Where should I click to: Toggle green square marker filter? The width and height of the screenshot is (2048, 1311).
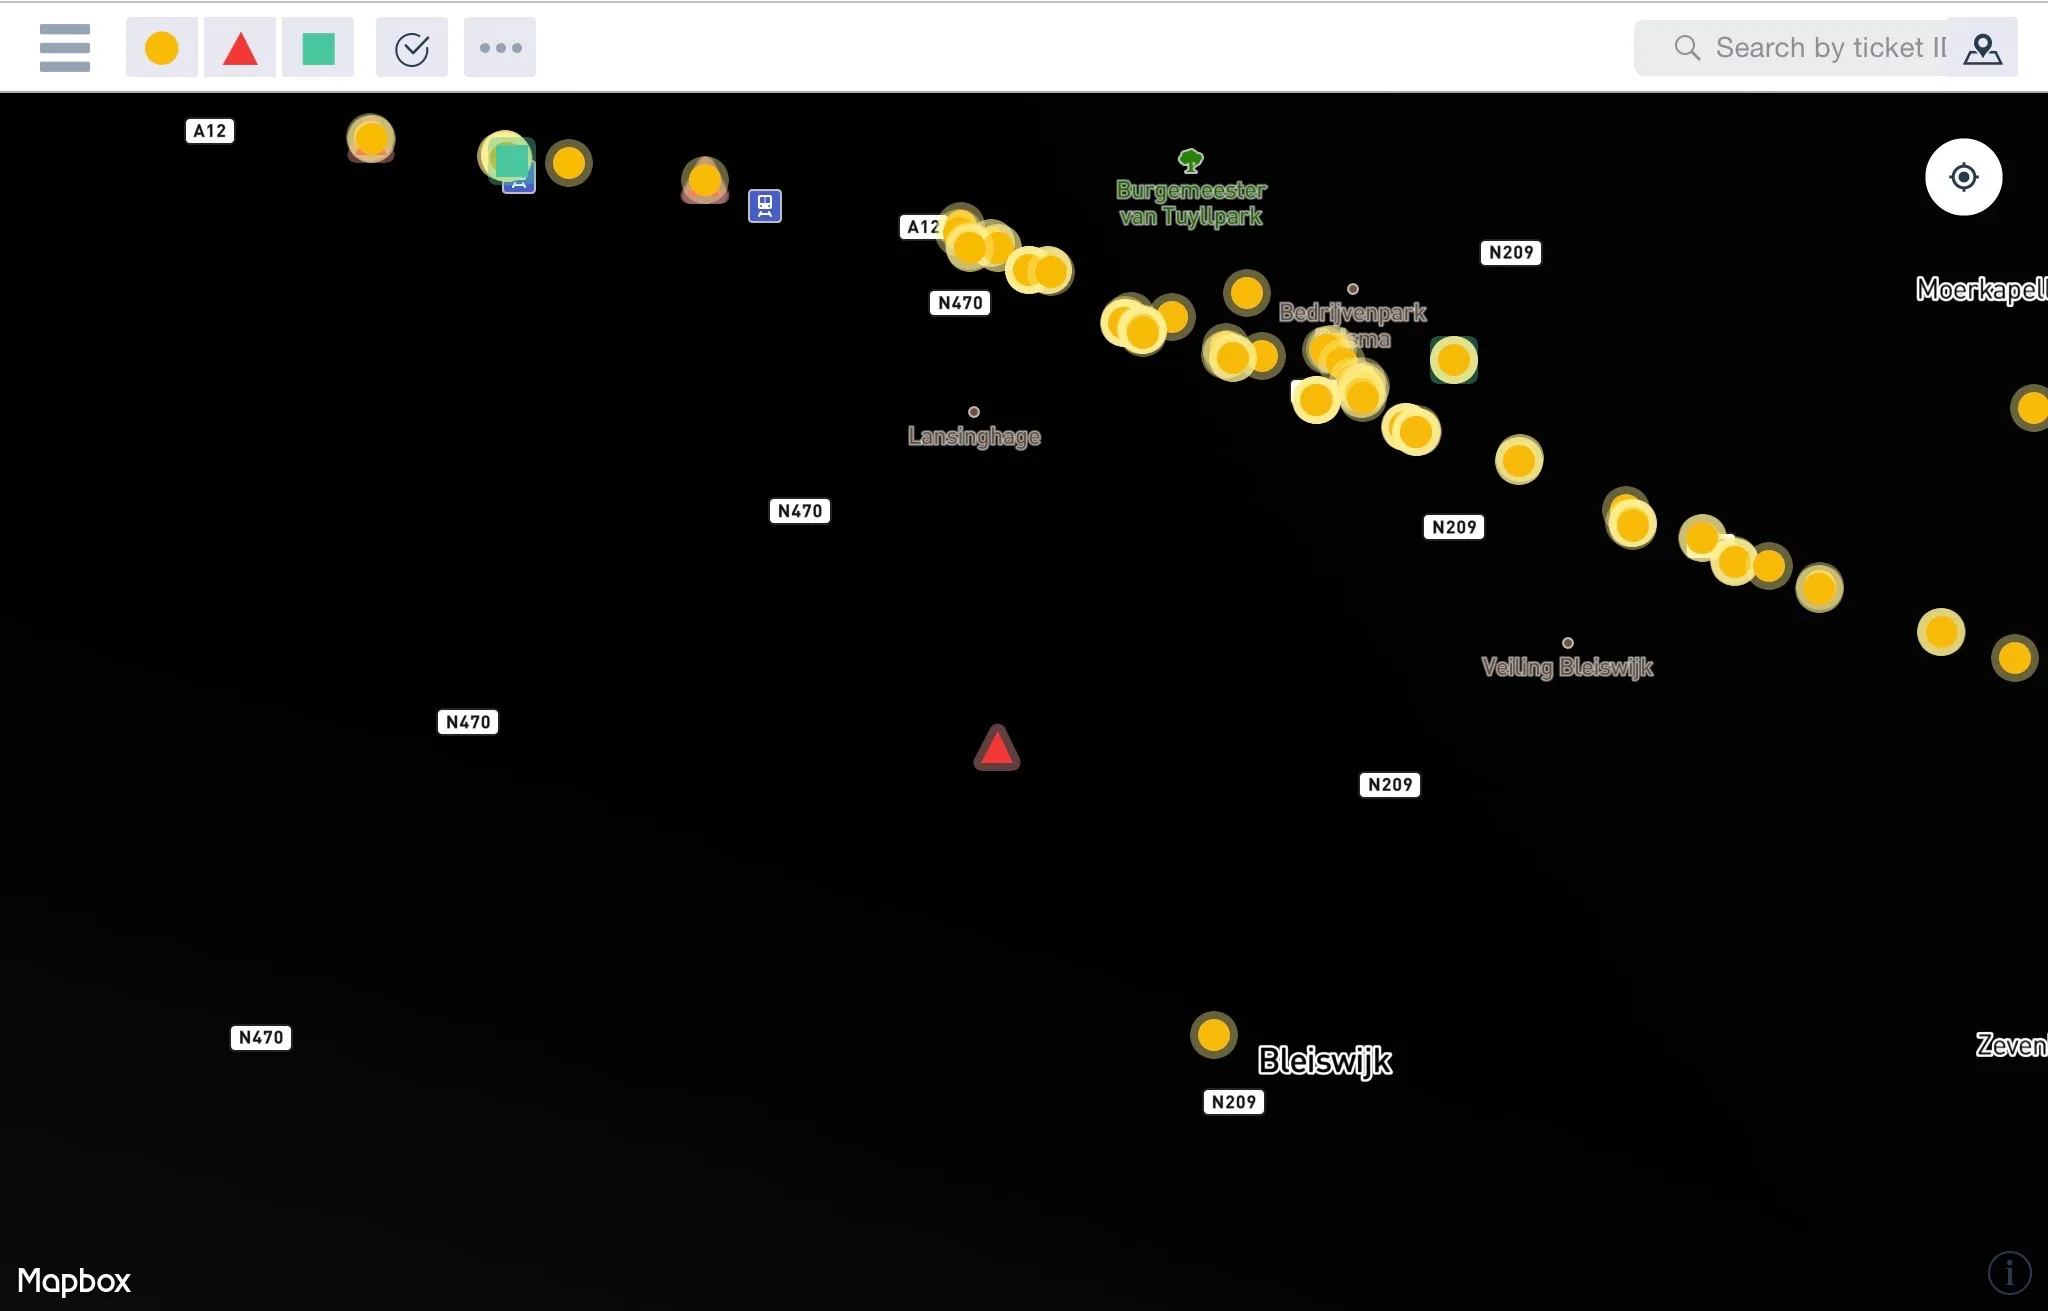coord(318,47)
